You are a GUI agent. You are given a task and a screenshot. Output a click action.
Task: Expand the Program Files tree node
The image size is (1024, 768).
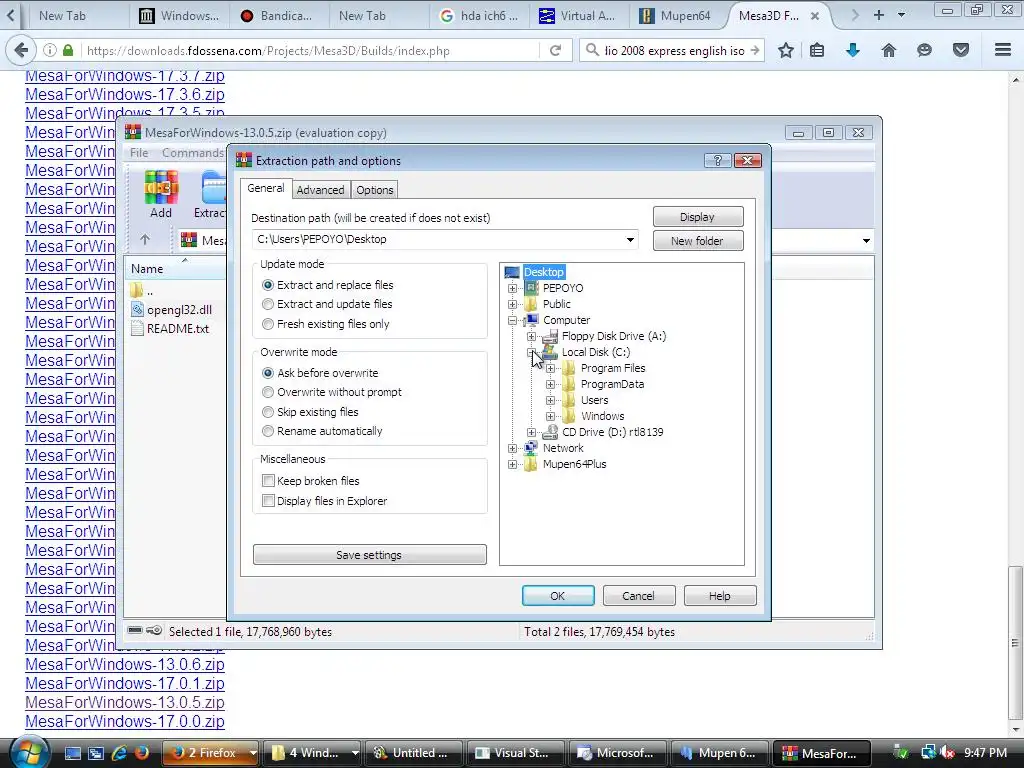(551, 368)
